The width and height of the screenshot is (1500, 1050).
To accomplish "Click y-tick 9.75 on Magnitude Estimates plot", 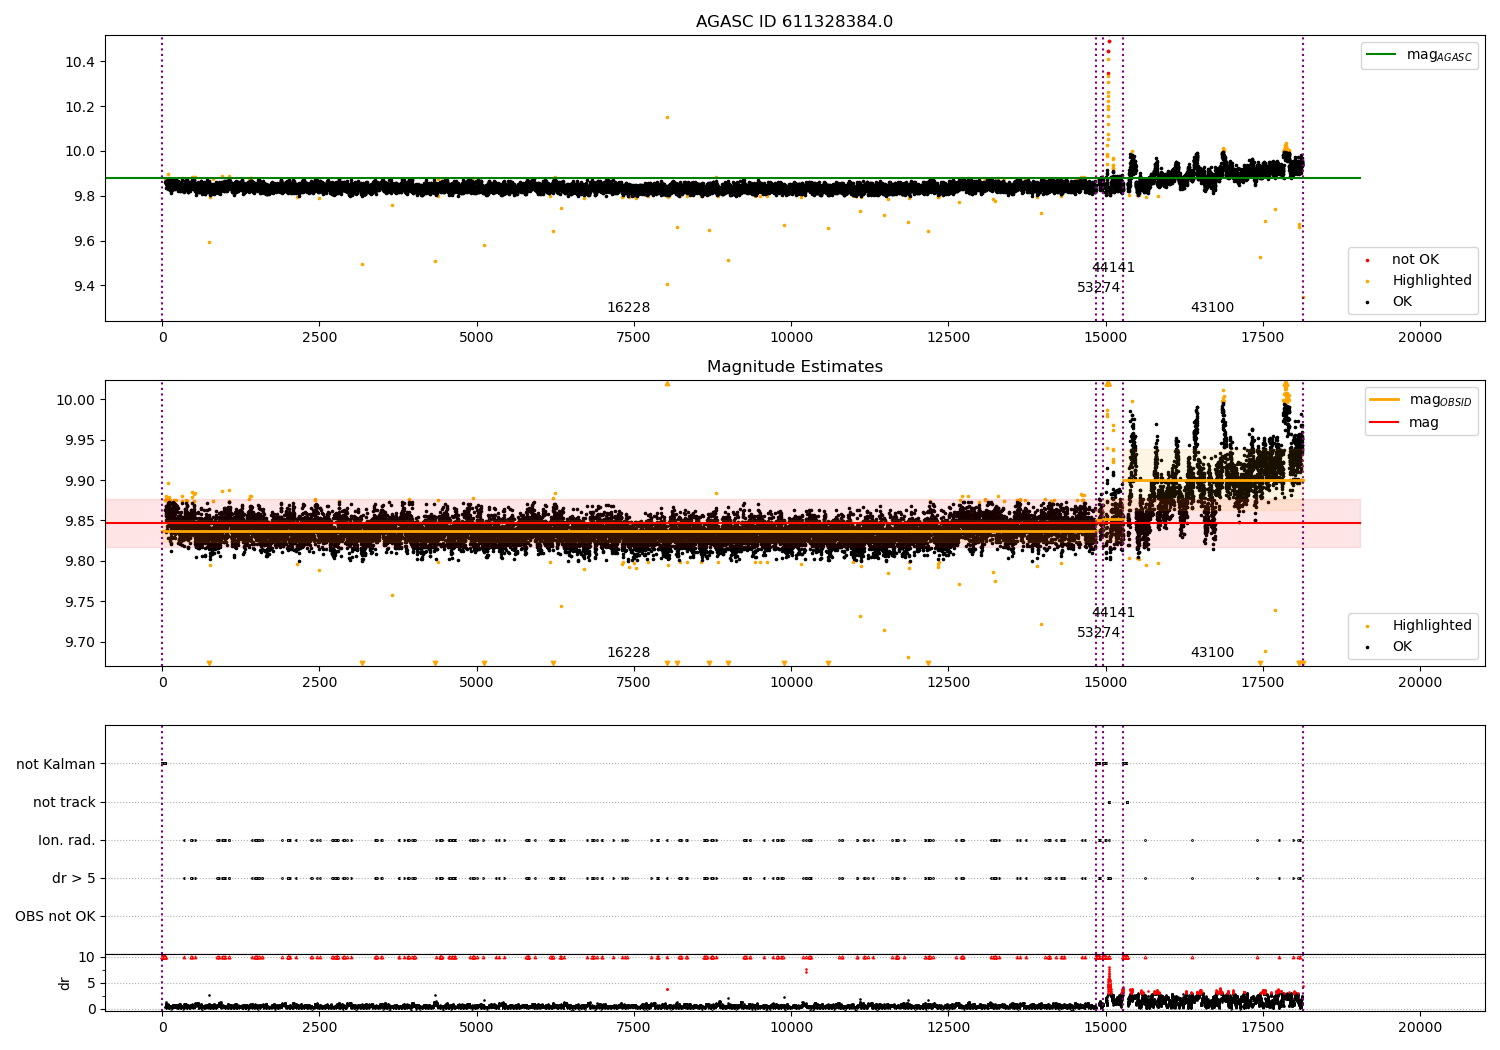I will [x=84, y=602].
